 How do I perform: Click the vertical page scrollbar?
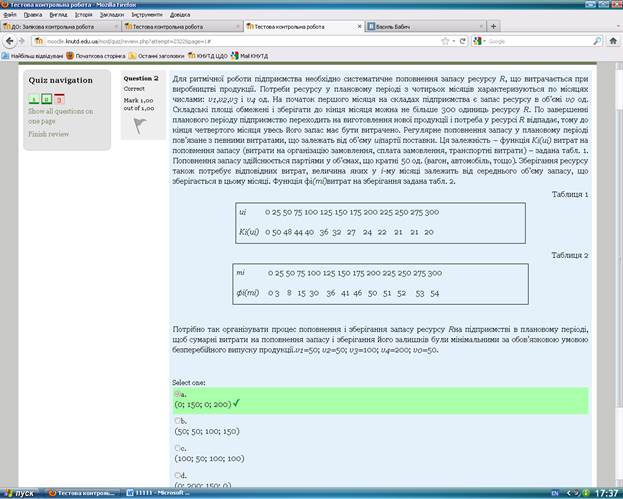click(x=619, y=275)
